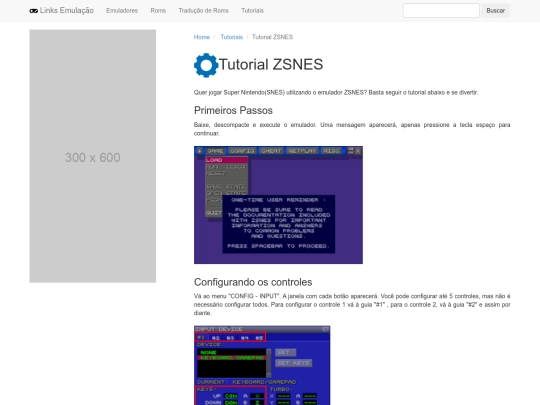Follow the Tutoriais breadcrumb link
This screenshot has width=540, height=405.
tap(231, 37)
